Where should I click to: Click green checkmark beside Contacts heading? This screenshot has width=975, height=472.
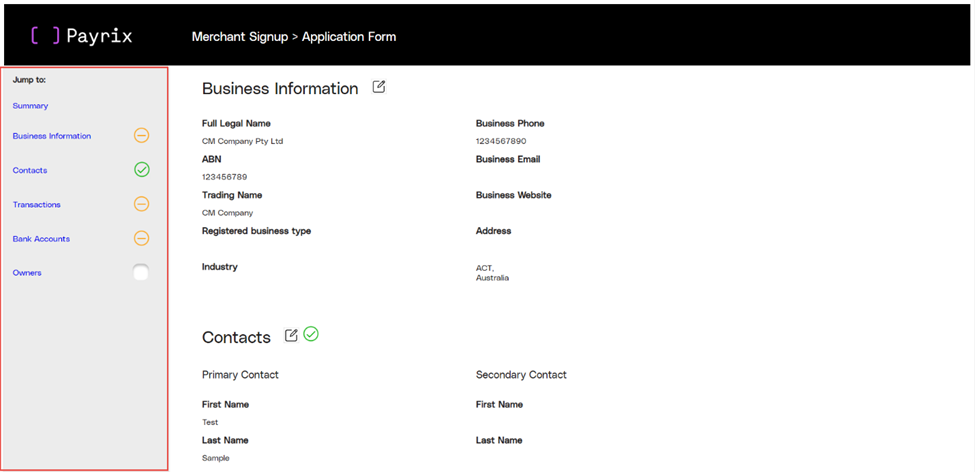[x=311, y=334]
